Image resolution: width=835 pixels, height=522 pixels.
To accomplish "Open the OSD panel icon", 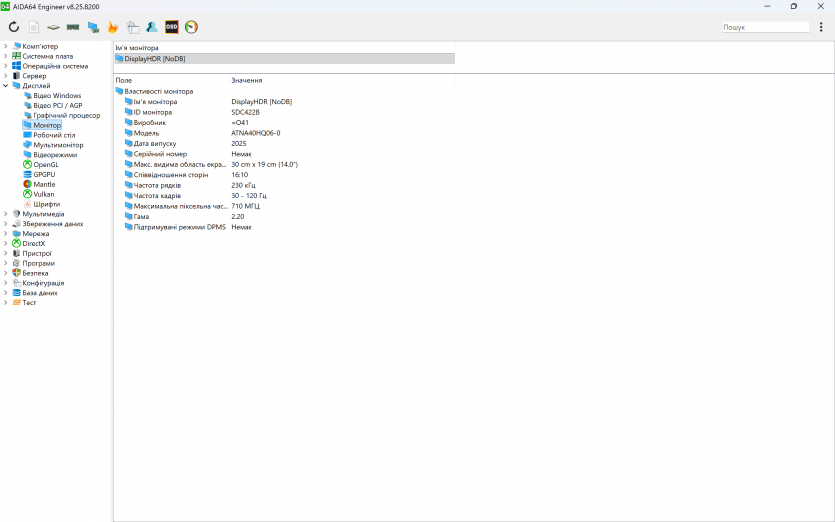I will [171, 27].
